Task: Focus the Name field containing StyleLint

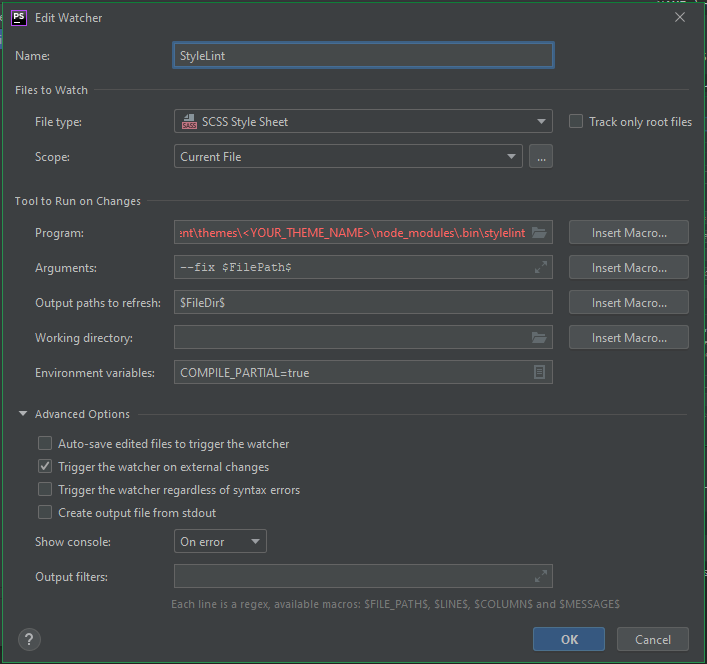Action: point(363,55)
